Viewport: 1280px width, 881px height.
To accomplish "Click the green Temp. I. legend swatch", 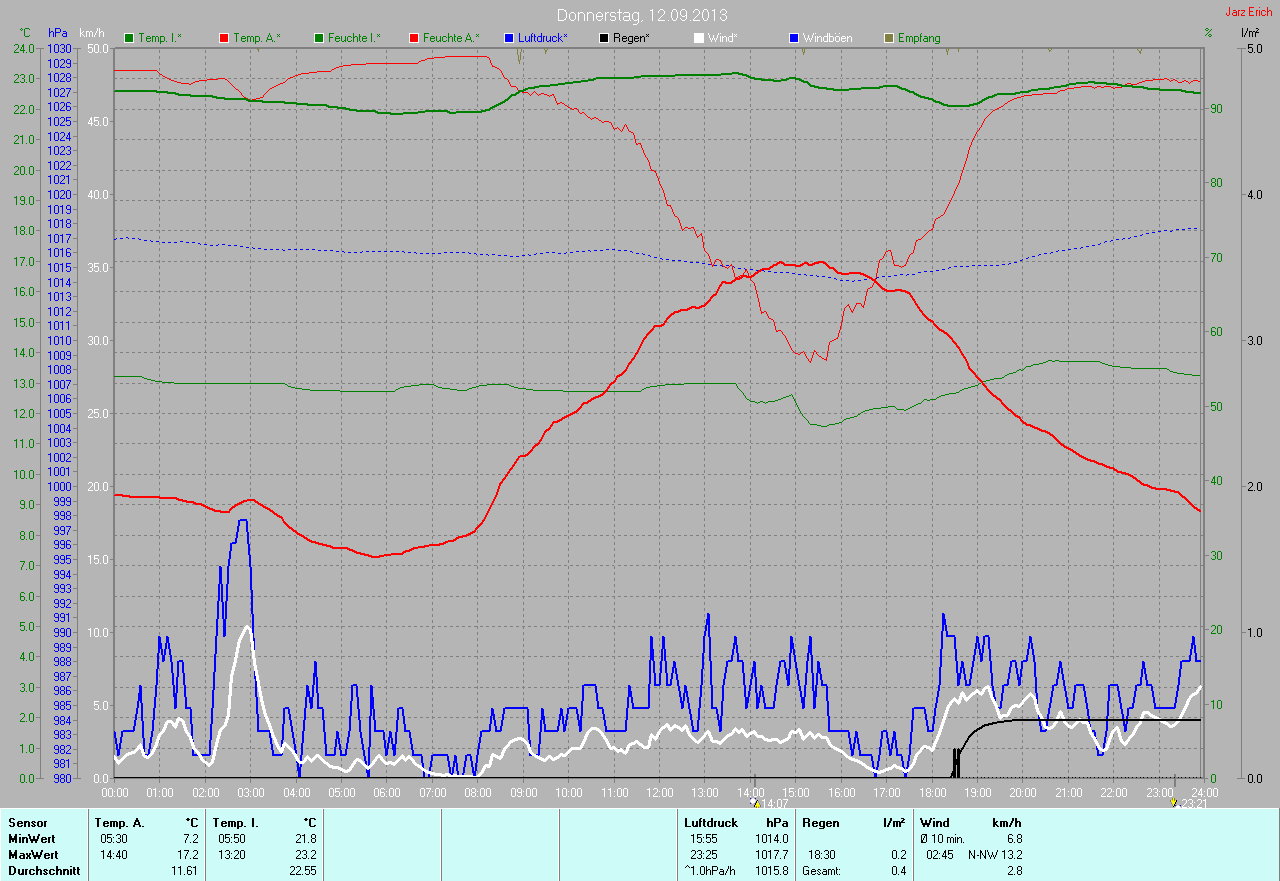I will (x=129, y=38).
